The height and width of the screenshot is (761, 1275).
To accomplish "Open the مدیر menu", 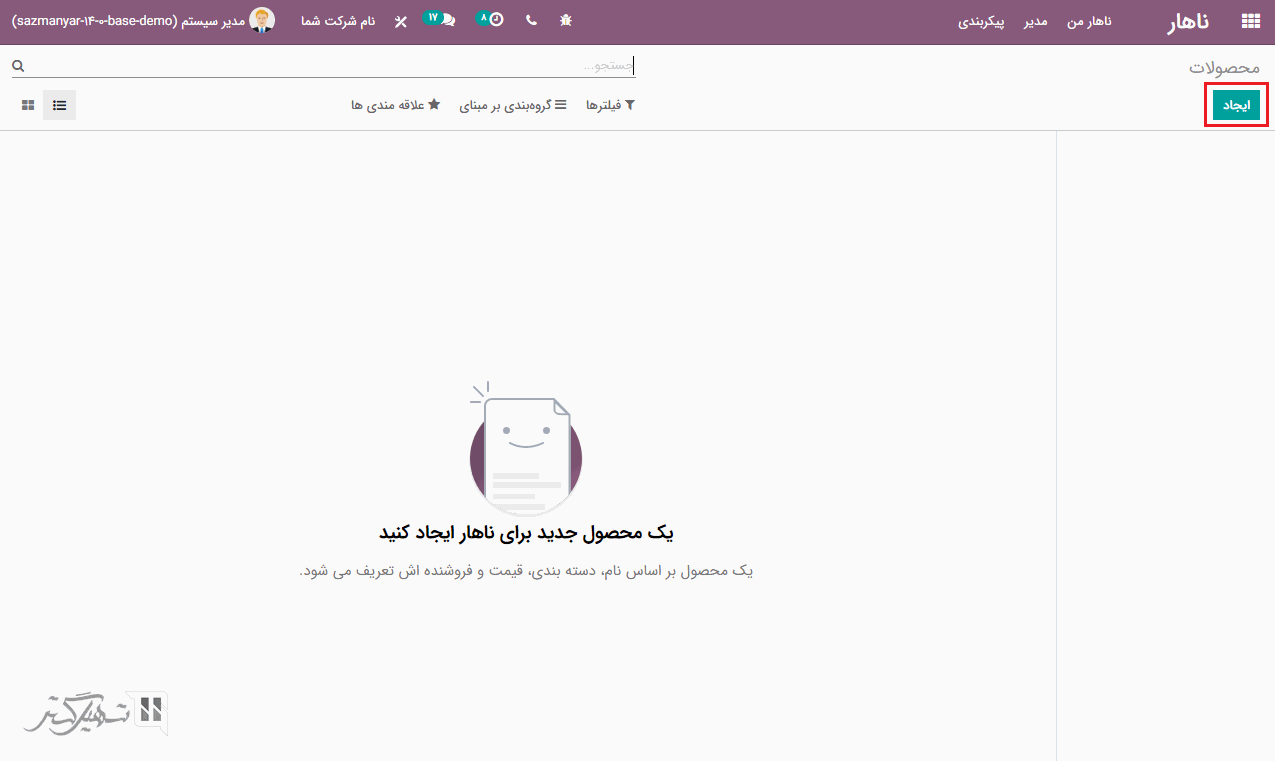I will (x=1035, y=21).
